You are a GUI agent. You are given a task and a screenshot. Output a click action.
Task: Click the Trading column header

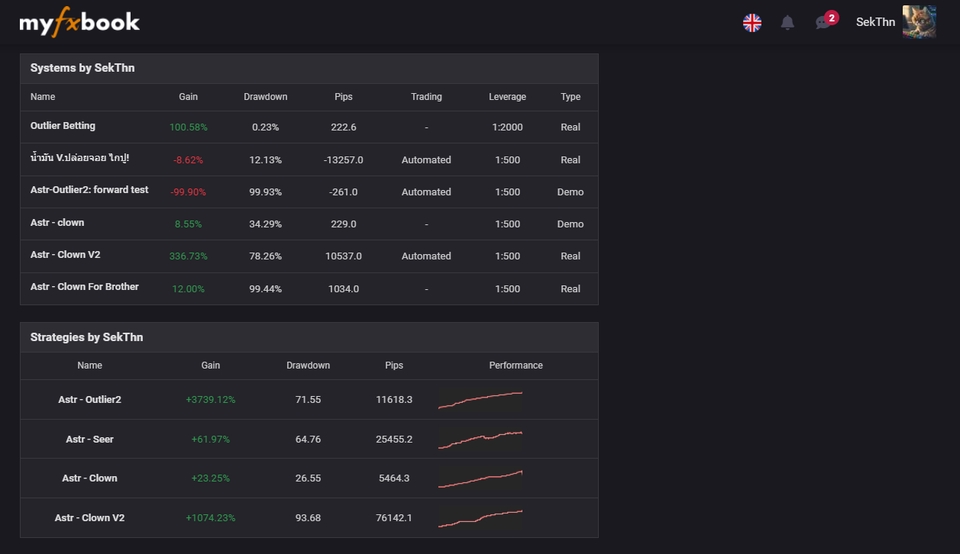426,97
